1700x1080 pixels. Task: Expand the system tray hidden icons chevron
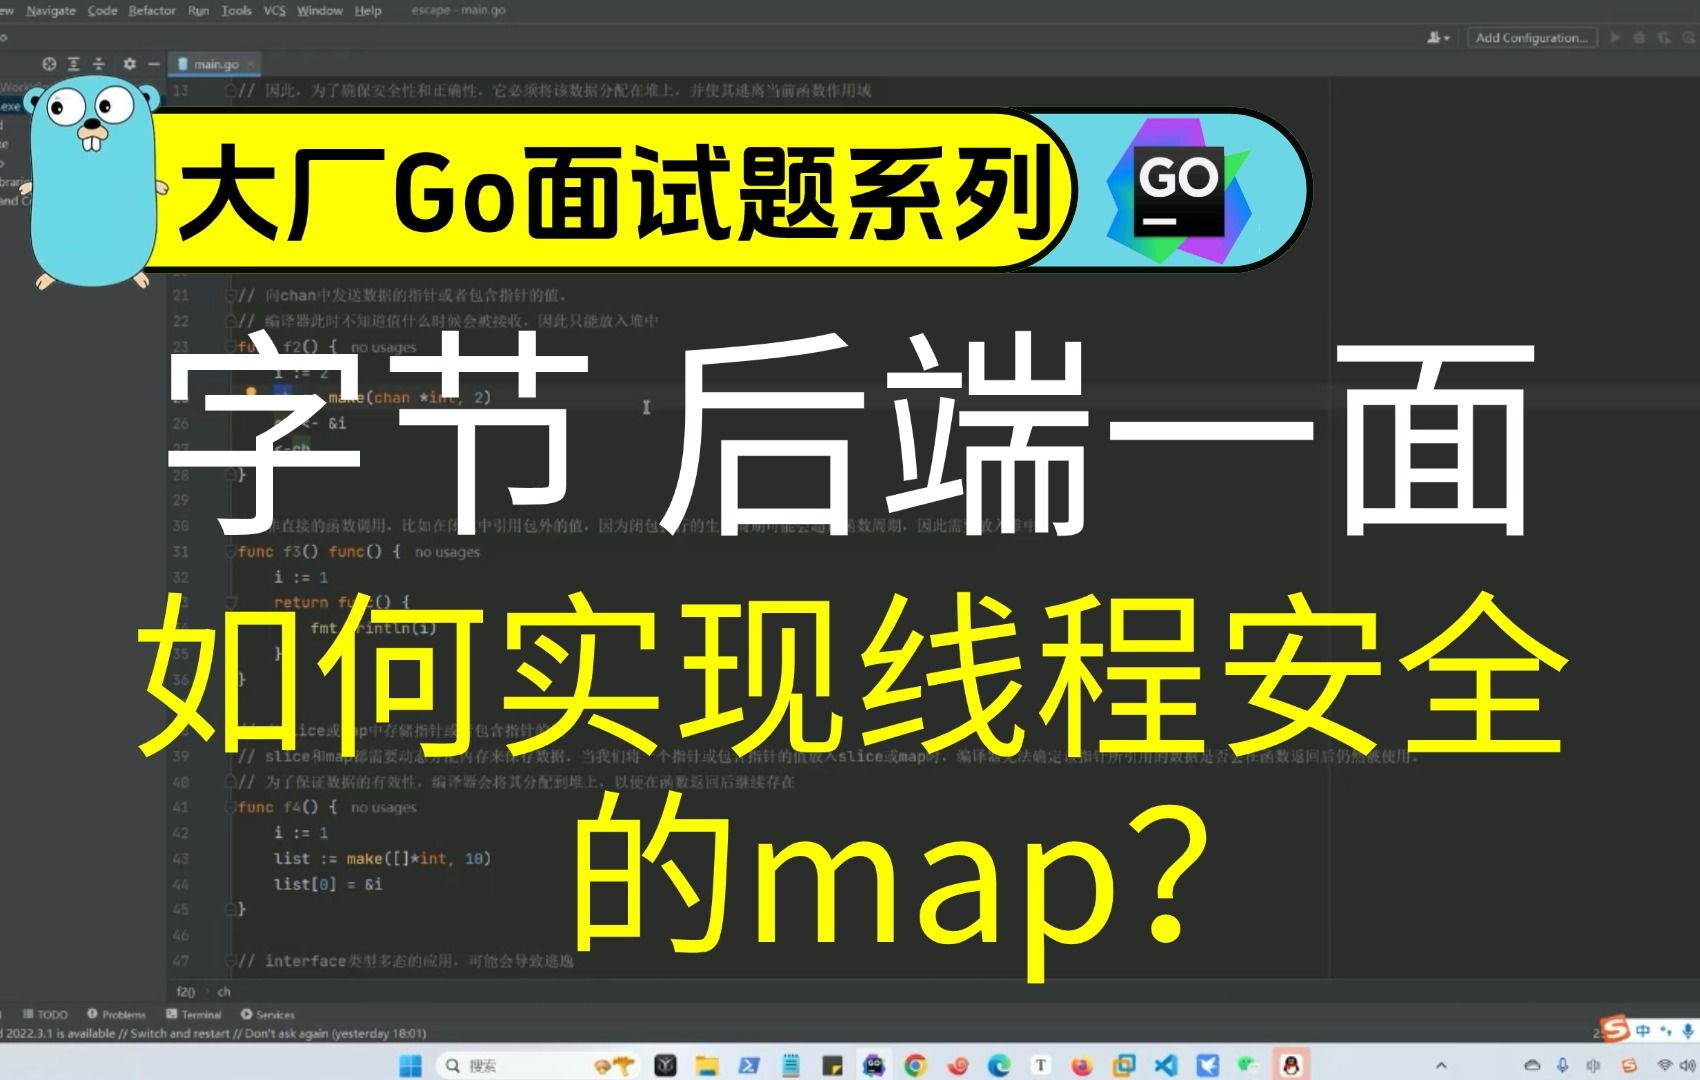tap(1441, 1066)
